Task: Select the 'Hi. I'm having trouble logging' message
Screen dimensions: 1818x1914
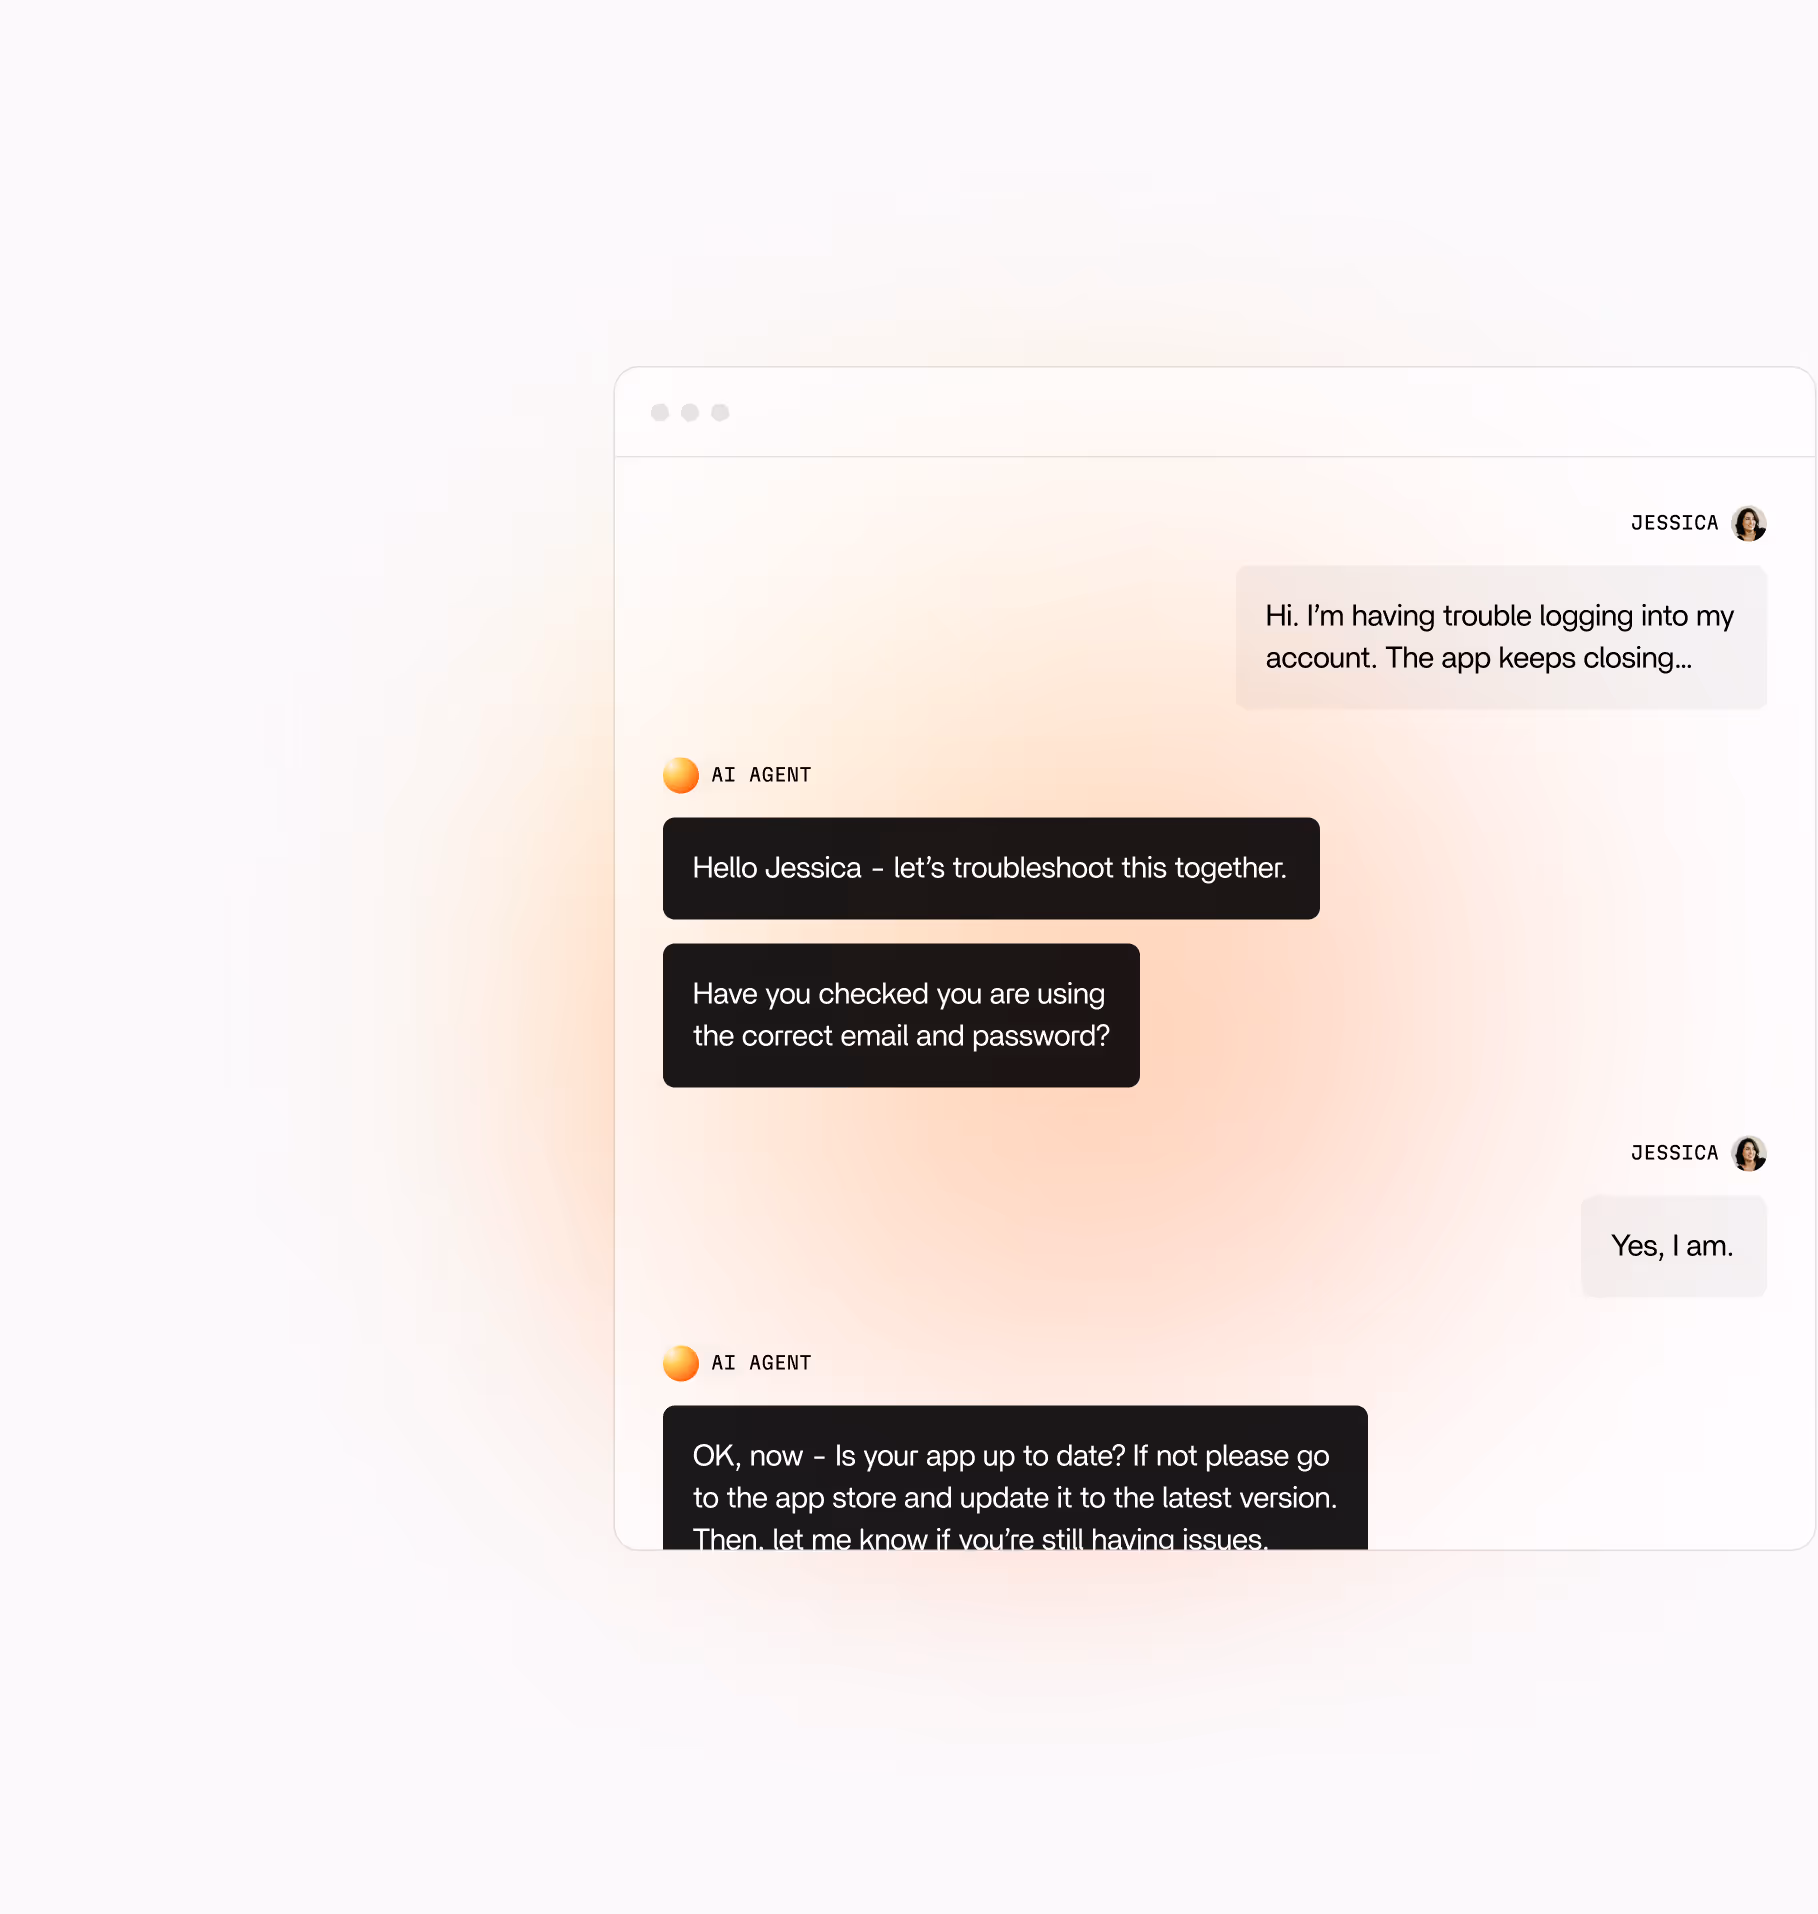Action: point(1501,637)
